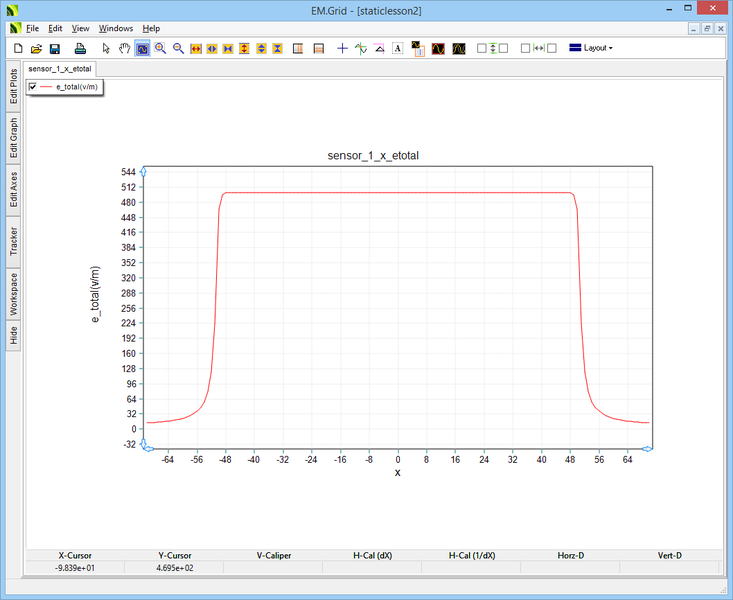Switch to the sensor_1_x_etotal tab

pyautogui.click(x=60, y=69)
